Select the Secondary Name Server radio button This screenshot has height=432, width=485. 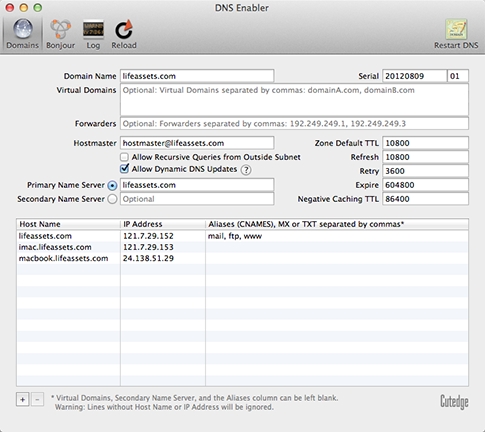[x=112, y=199]
